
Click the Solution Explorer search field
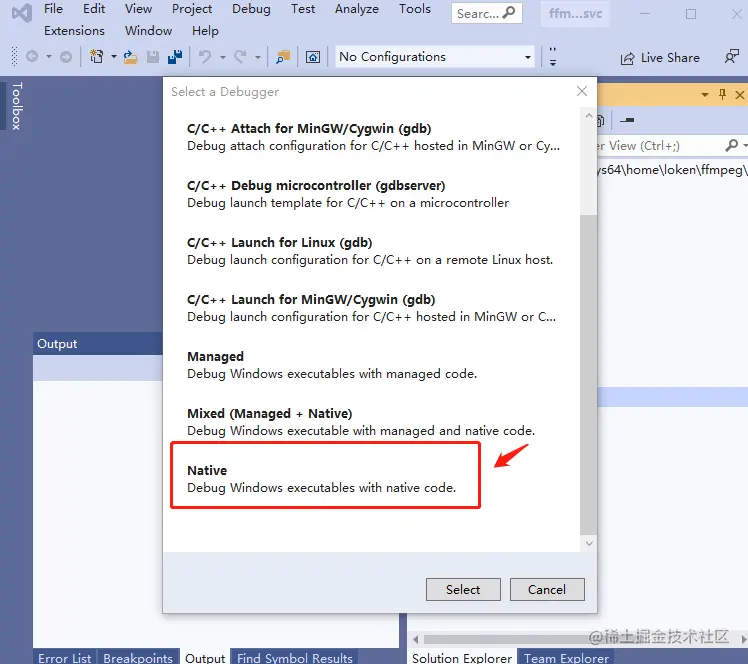[661, 146]
